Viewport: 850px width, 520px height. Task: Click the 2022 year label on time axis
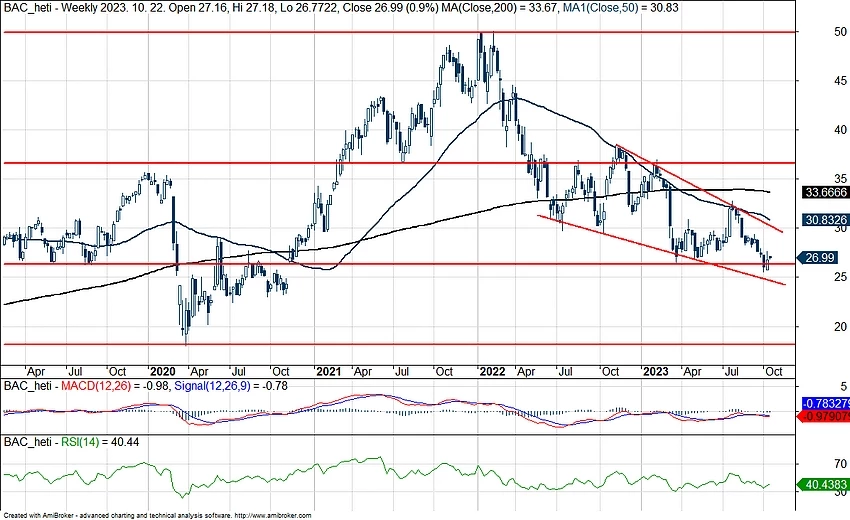(x=493, y=371)
